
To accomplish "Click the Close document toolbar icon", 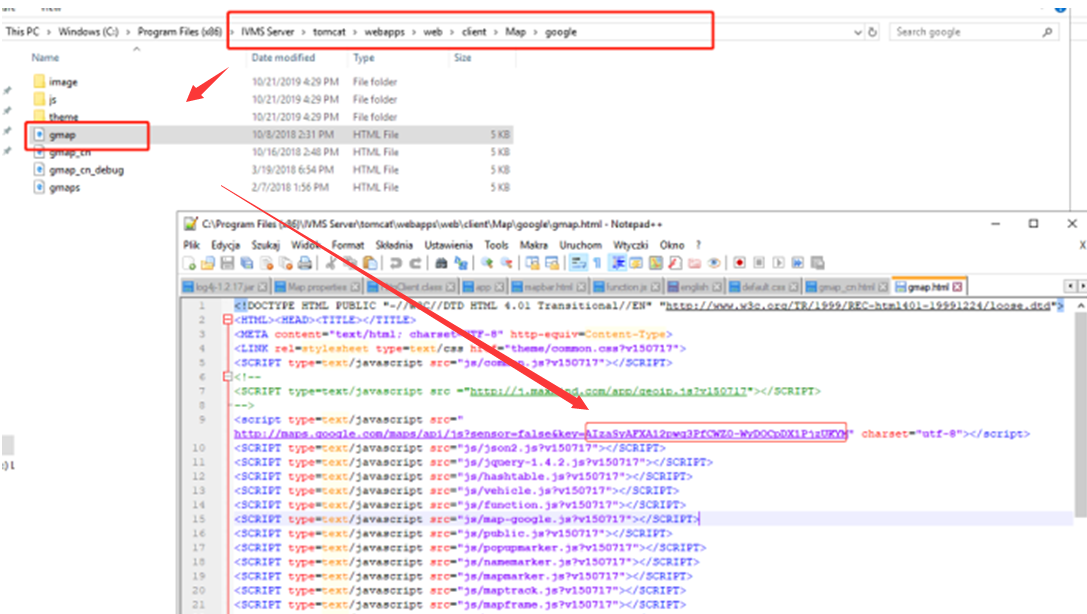I will coord(266,263).
